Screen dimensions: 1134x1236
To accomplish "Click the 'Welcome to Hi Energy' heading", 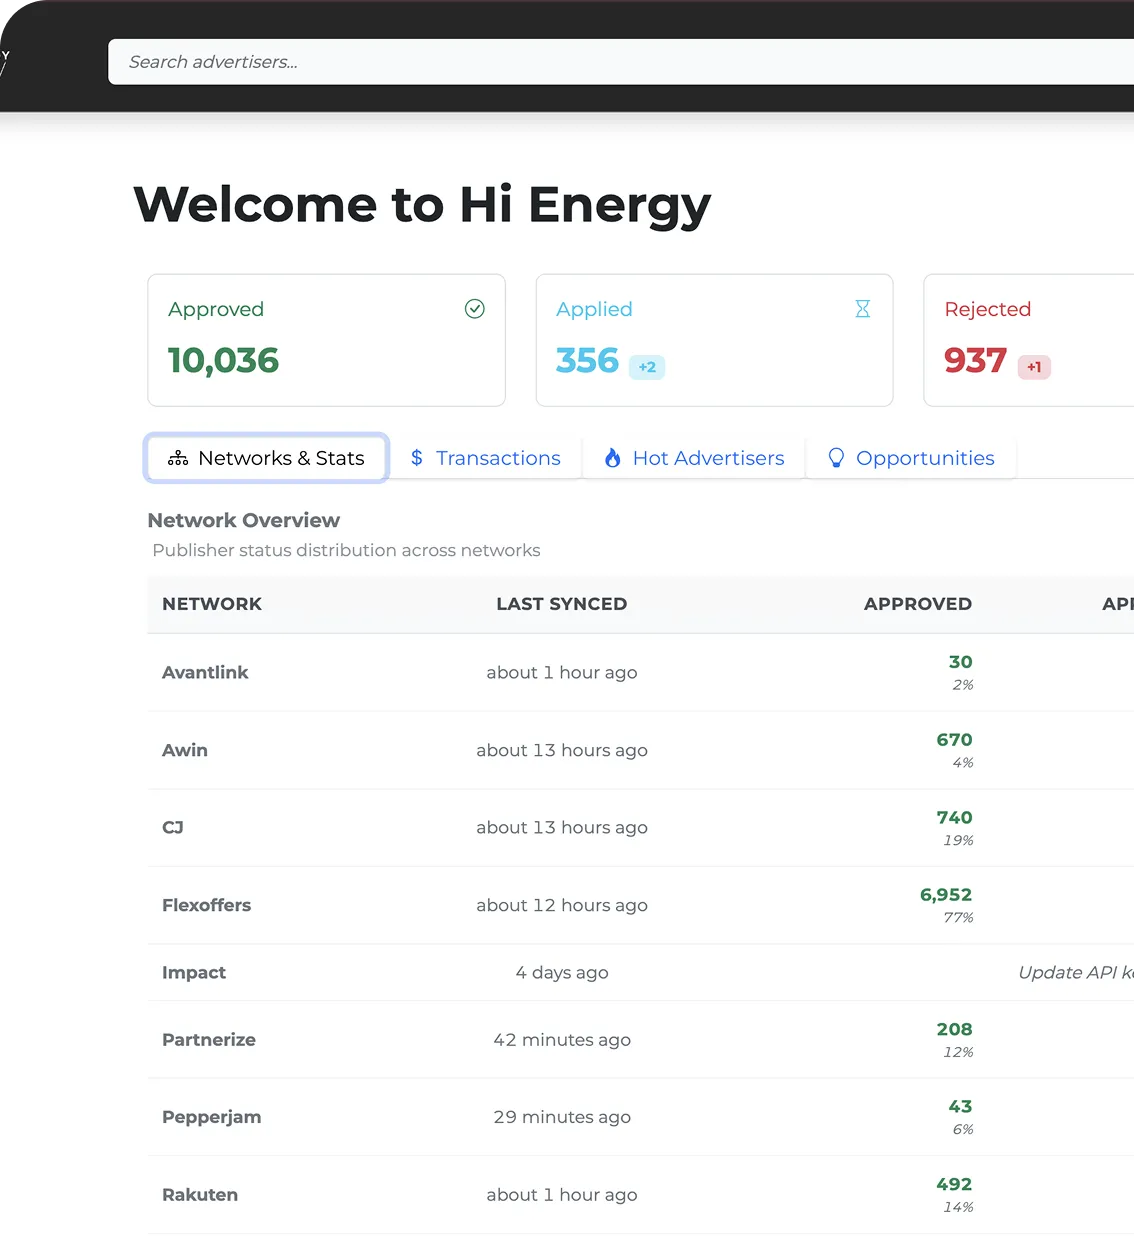I will pyautogui.click(x=422, y=205).
